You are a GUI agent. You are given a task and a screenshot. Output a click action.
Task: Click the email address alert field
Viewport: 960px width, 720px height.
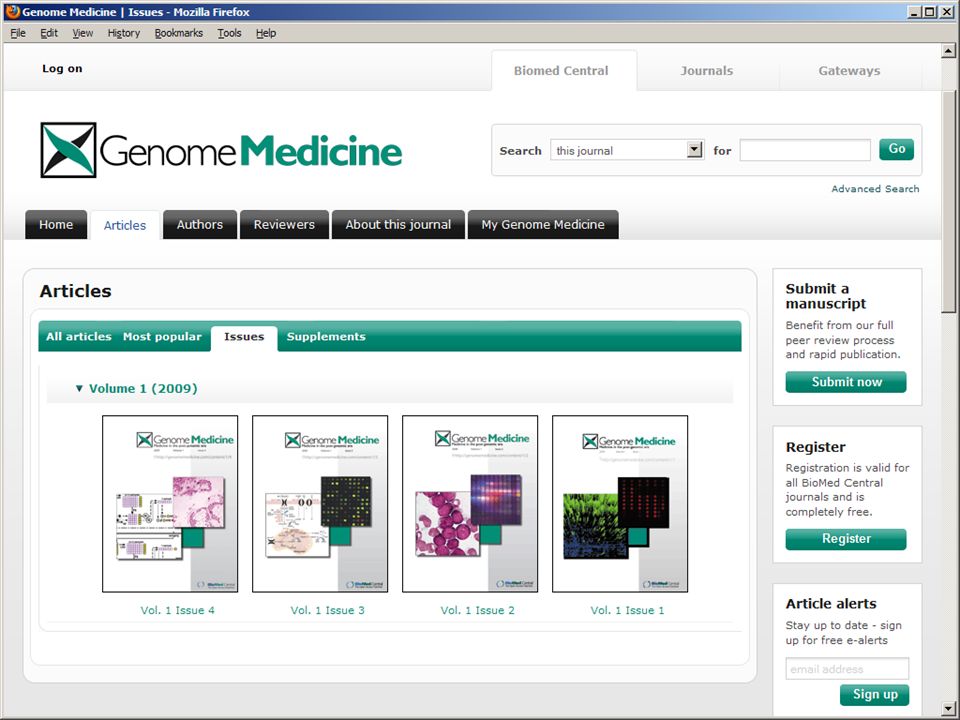[x=847, y=669]
